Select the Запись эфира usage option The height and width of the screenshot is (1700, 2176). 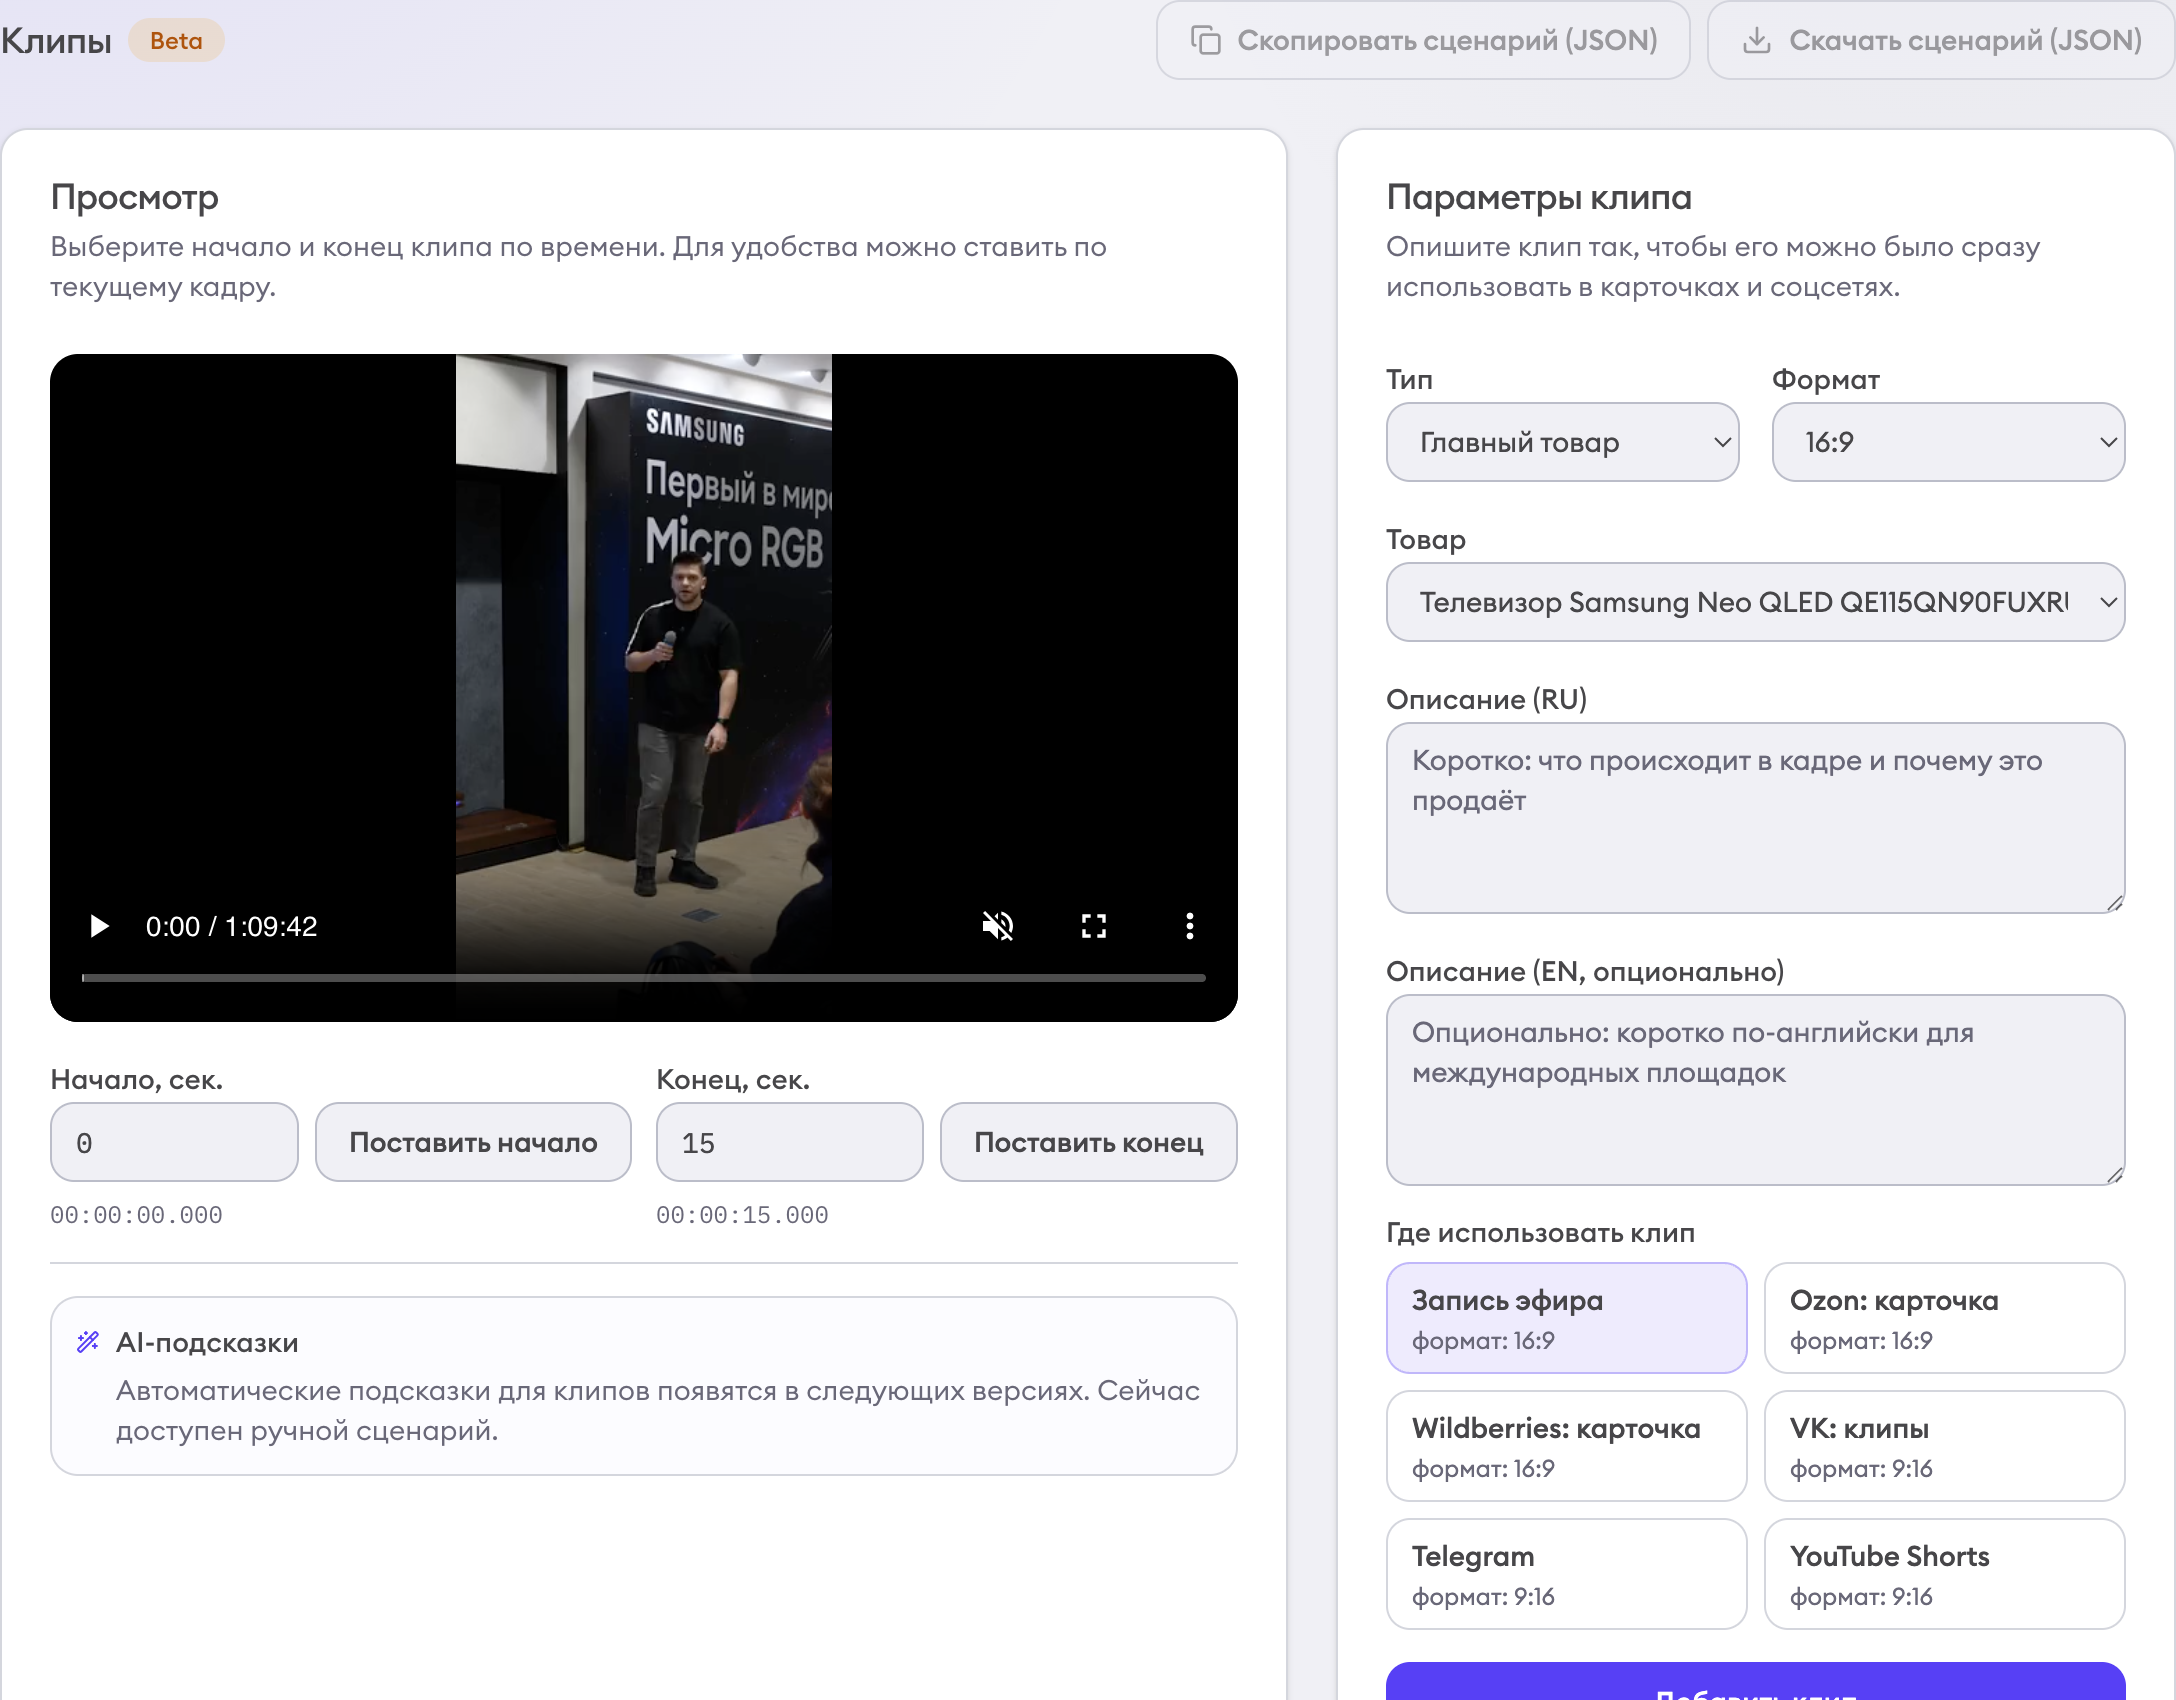tap(1566, 1318)
